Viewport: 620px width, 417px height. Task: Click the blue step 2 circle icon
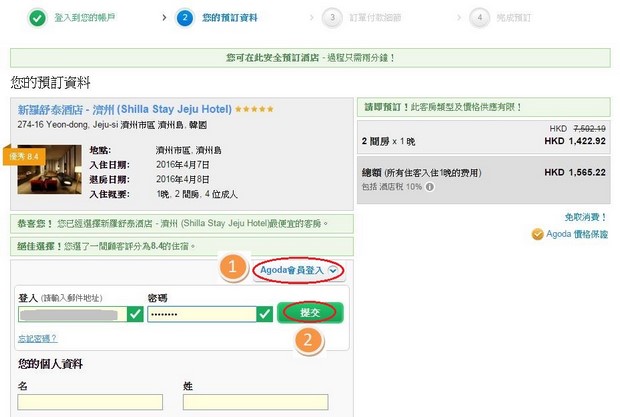click(185, 18)
